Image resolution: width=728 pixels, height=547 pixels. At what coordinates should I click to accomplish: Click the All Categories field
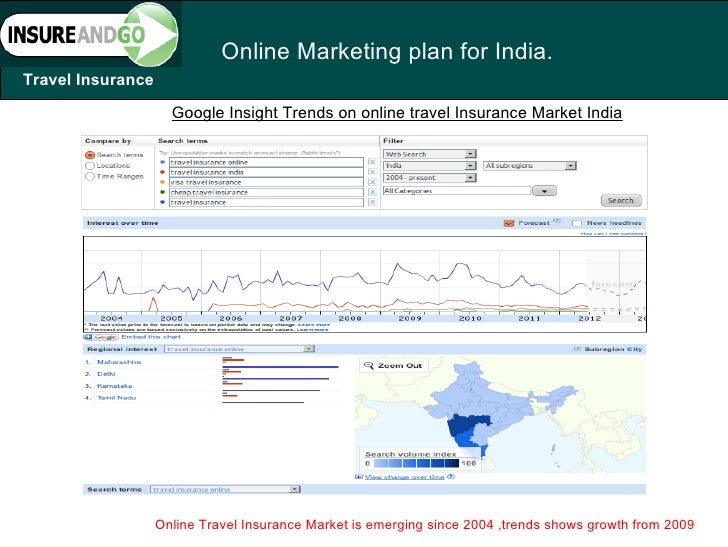[x=457, y=191]
